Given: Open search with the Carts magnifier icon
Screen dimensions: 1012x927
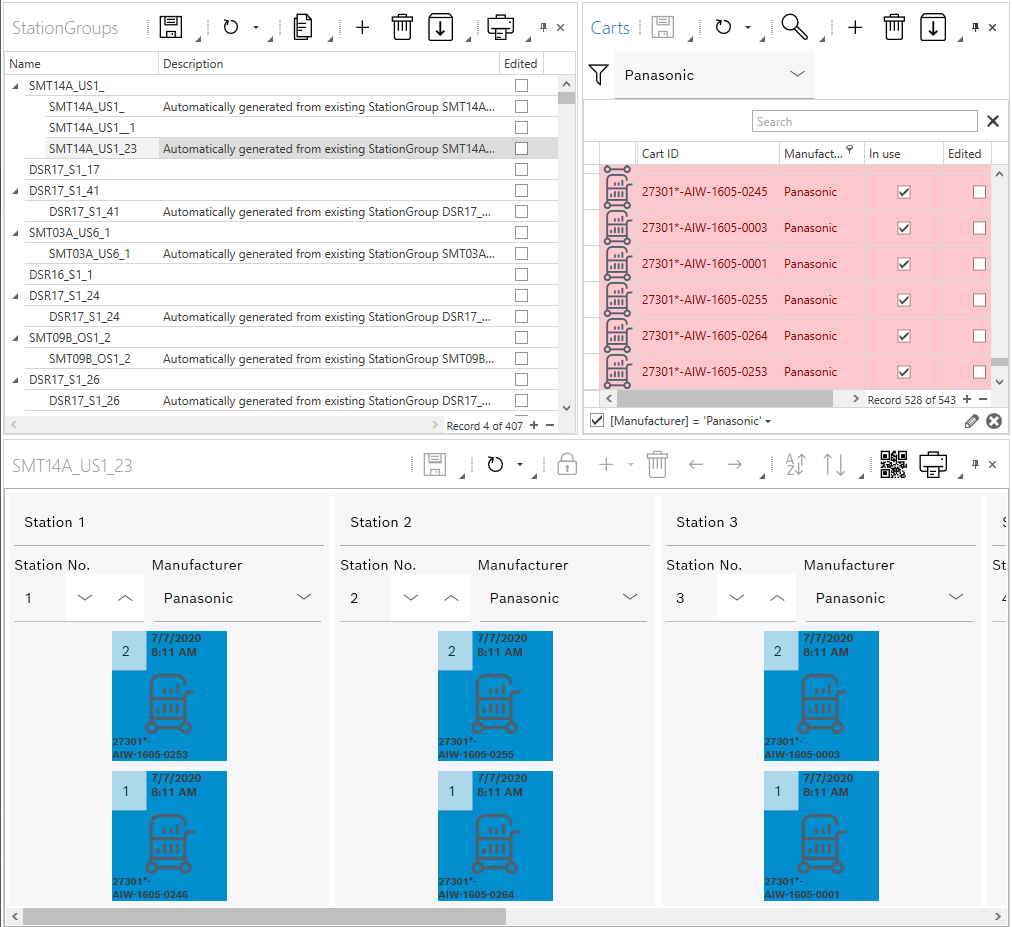Looking at the screenshot, I should click(x=794, y=27).
